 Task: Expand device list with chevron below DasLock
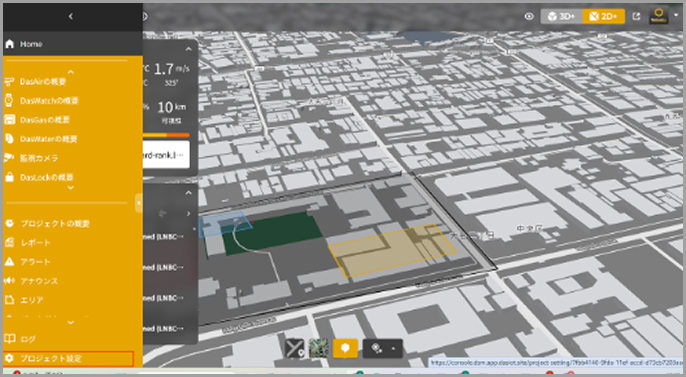click(x=71, y=188)
